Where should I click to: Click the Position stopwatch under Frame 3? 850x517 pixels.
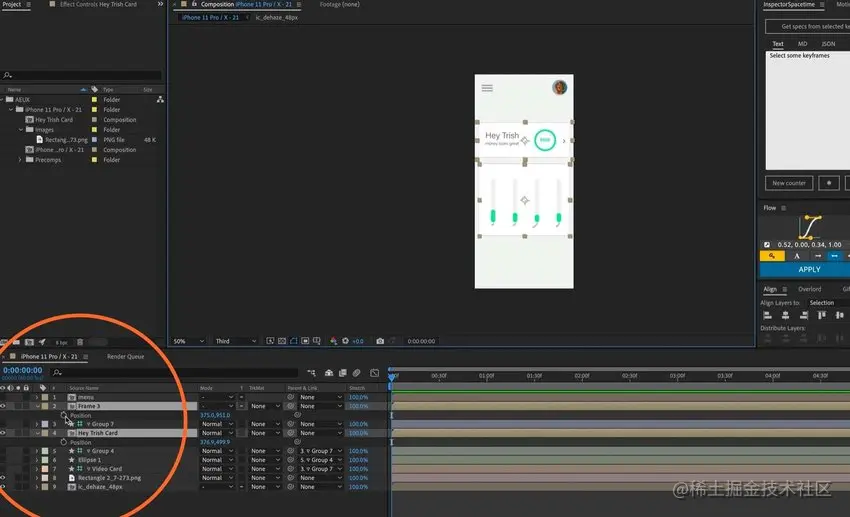[x=64, y=415]
